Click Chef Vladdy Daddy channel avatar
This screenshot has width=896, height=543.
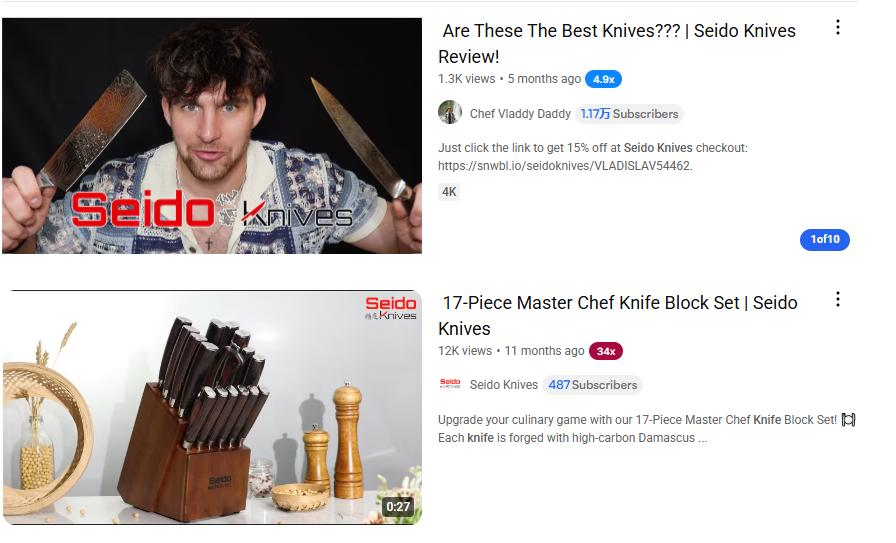tap(450, 113)
